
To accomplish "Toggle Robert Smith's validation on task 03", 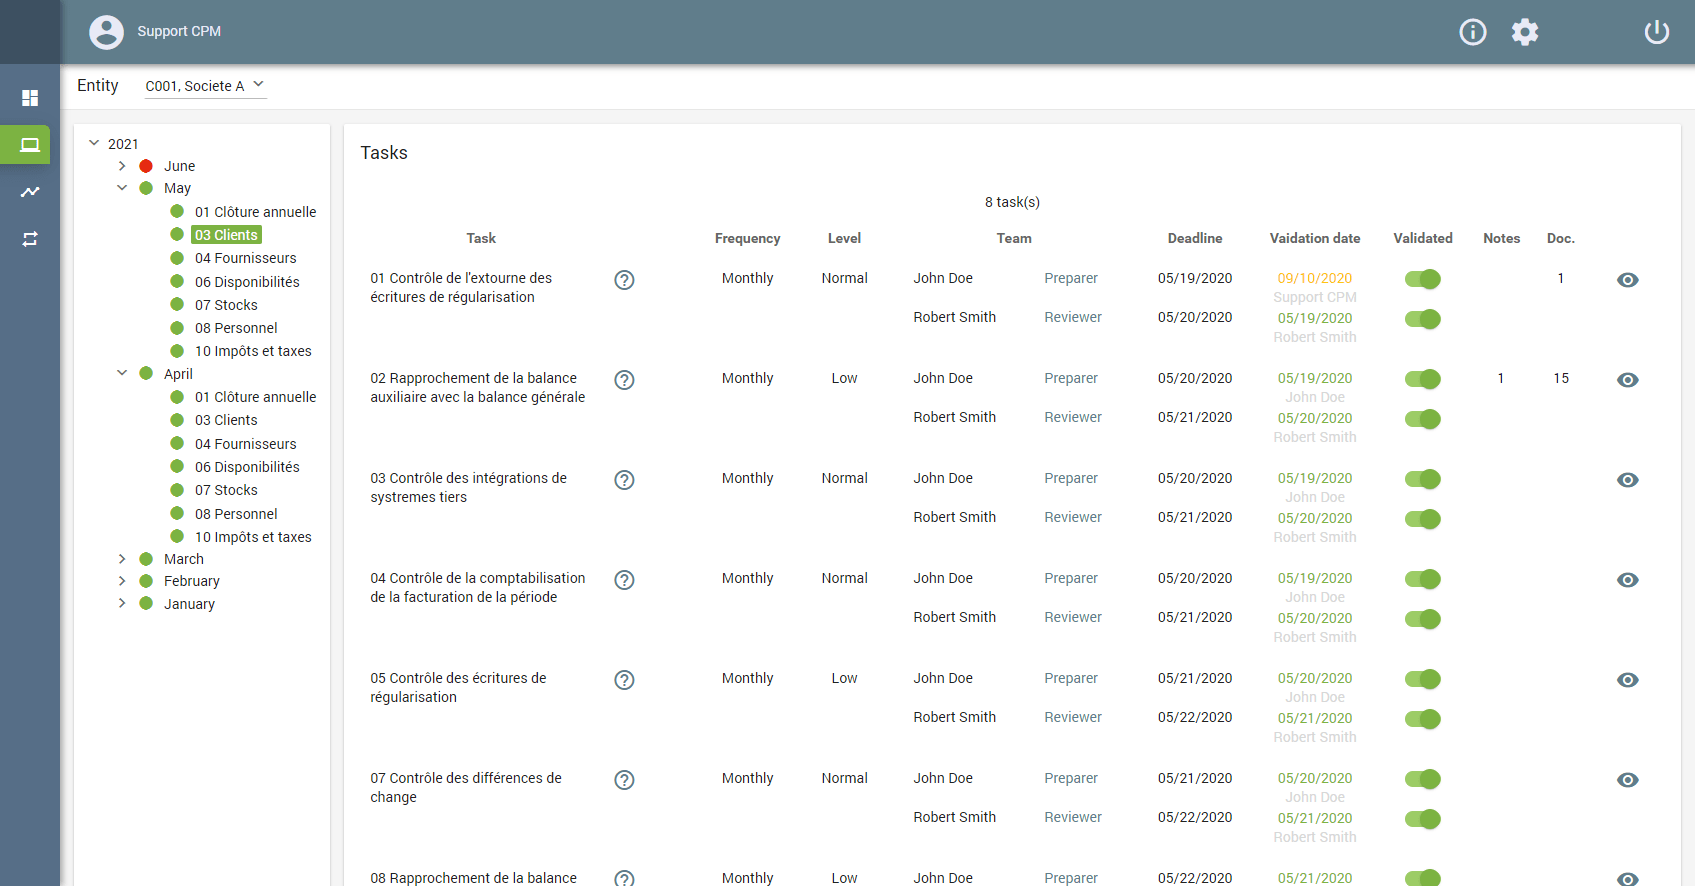I will pyautogui.click(x=1422, y=519).
